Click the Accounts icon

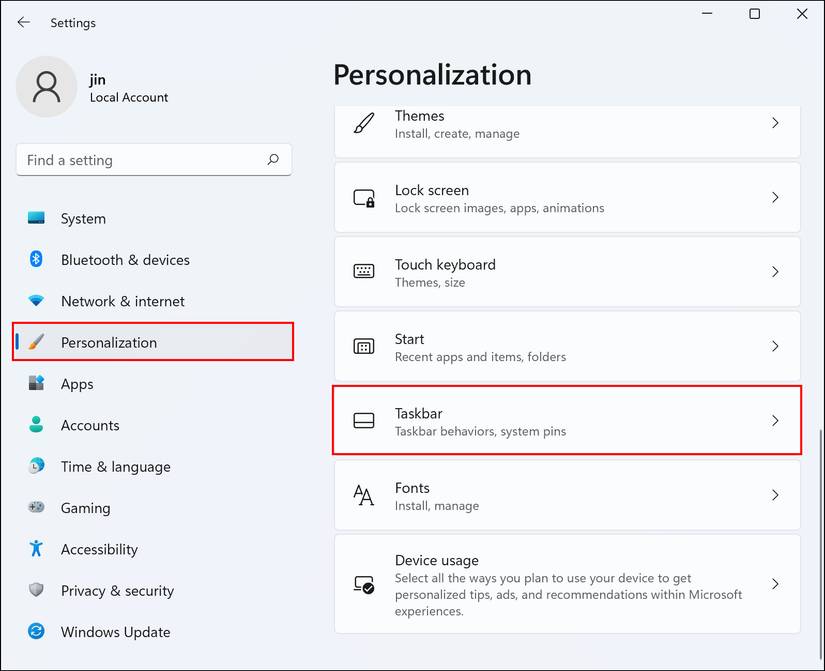(x=35, y=425)
